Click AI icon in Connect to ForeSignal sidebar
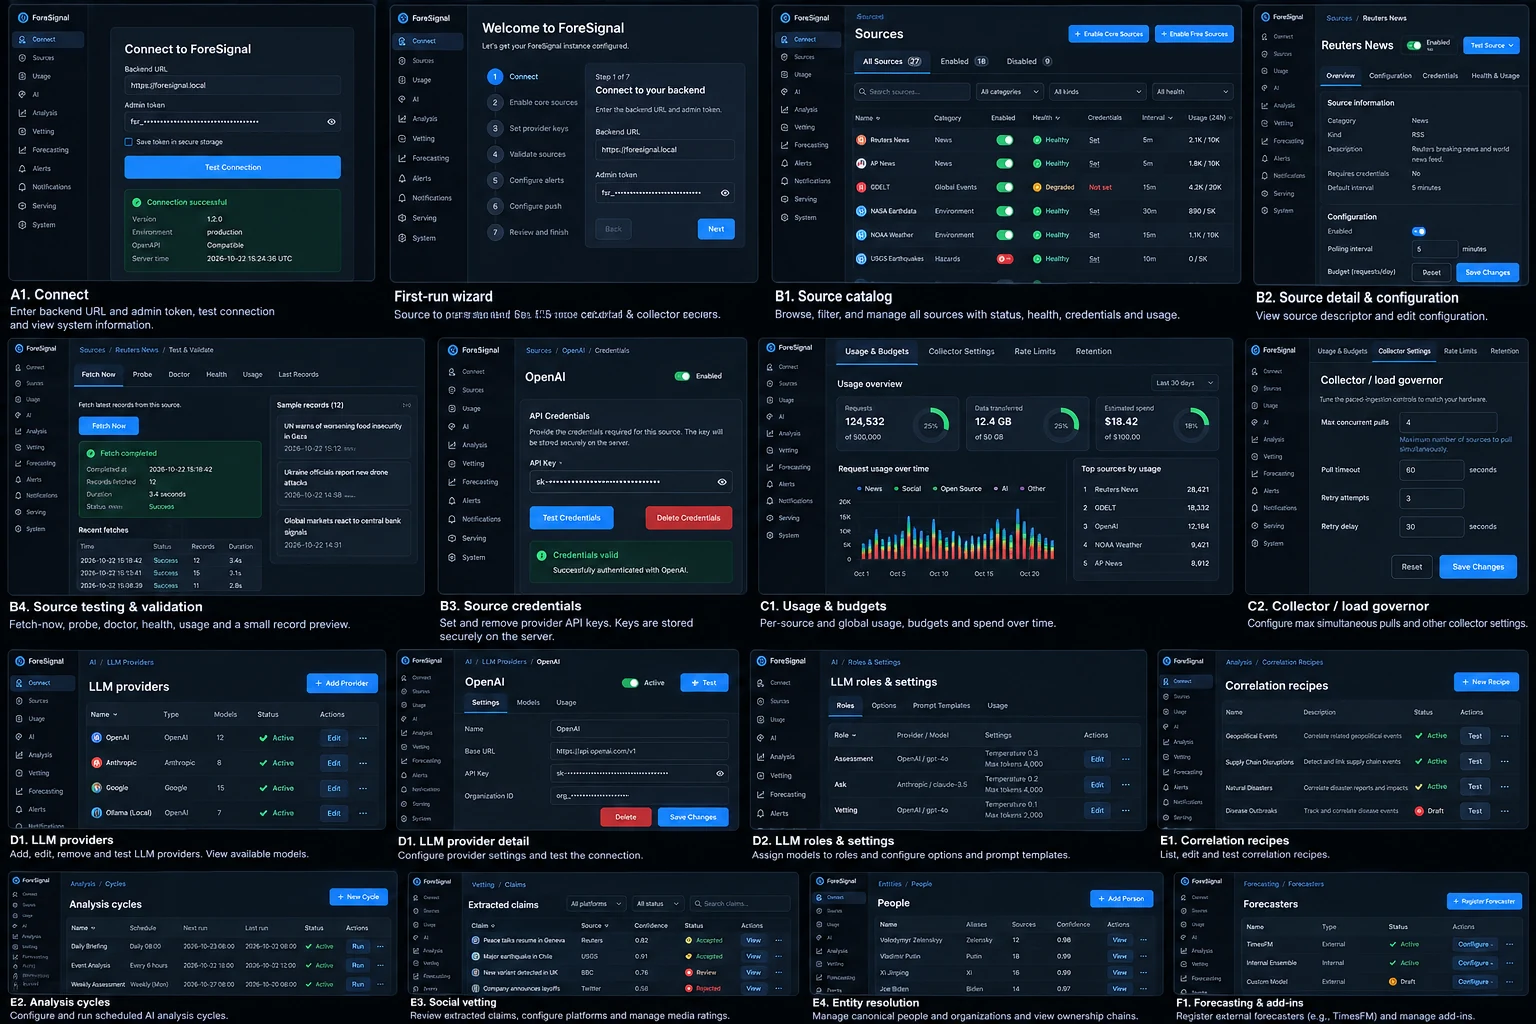 coord(22,94)
